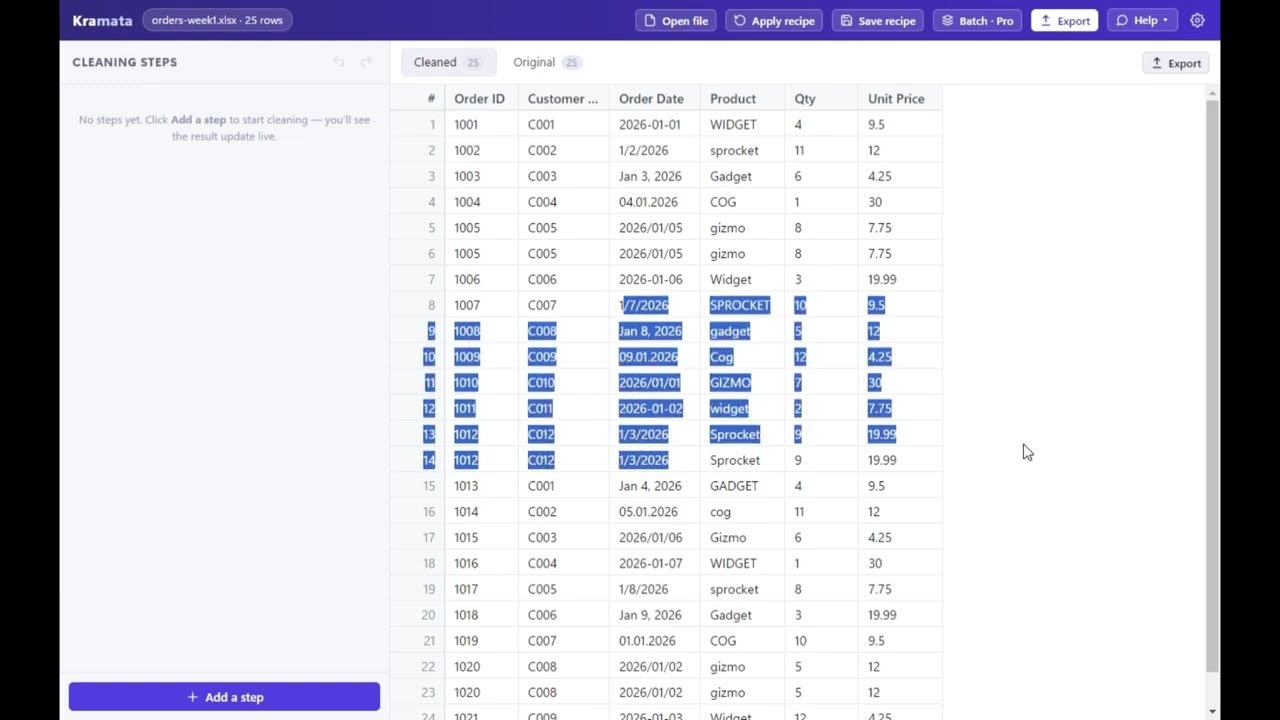The width and height of the screenshot is (1280, 720).
Task: Open the Help dropdown menu
Action: pyautogui.click(x=1142, y=20)
